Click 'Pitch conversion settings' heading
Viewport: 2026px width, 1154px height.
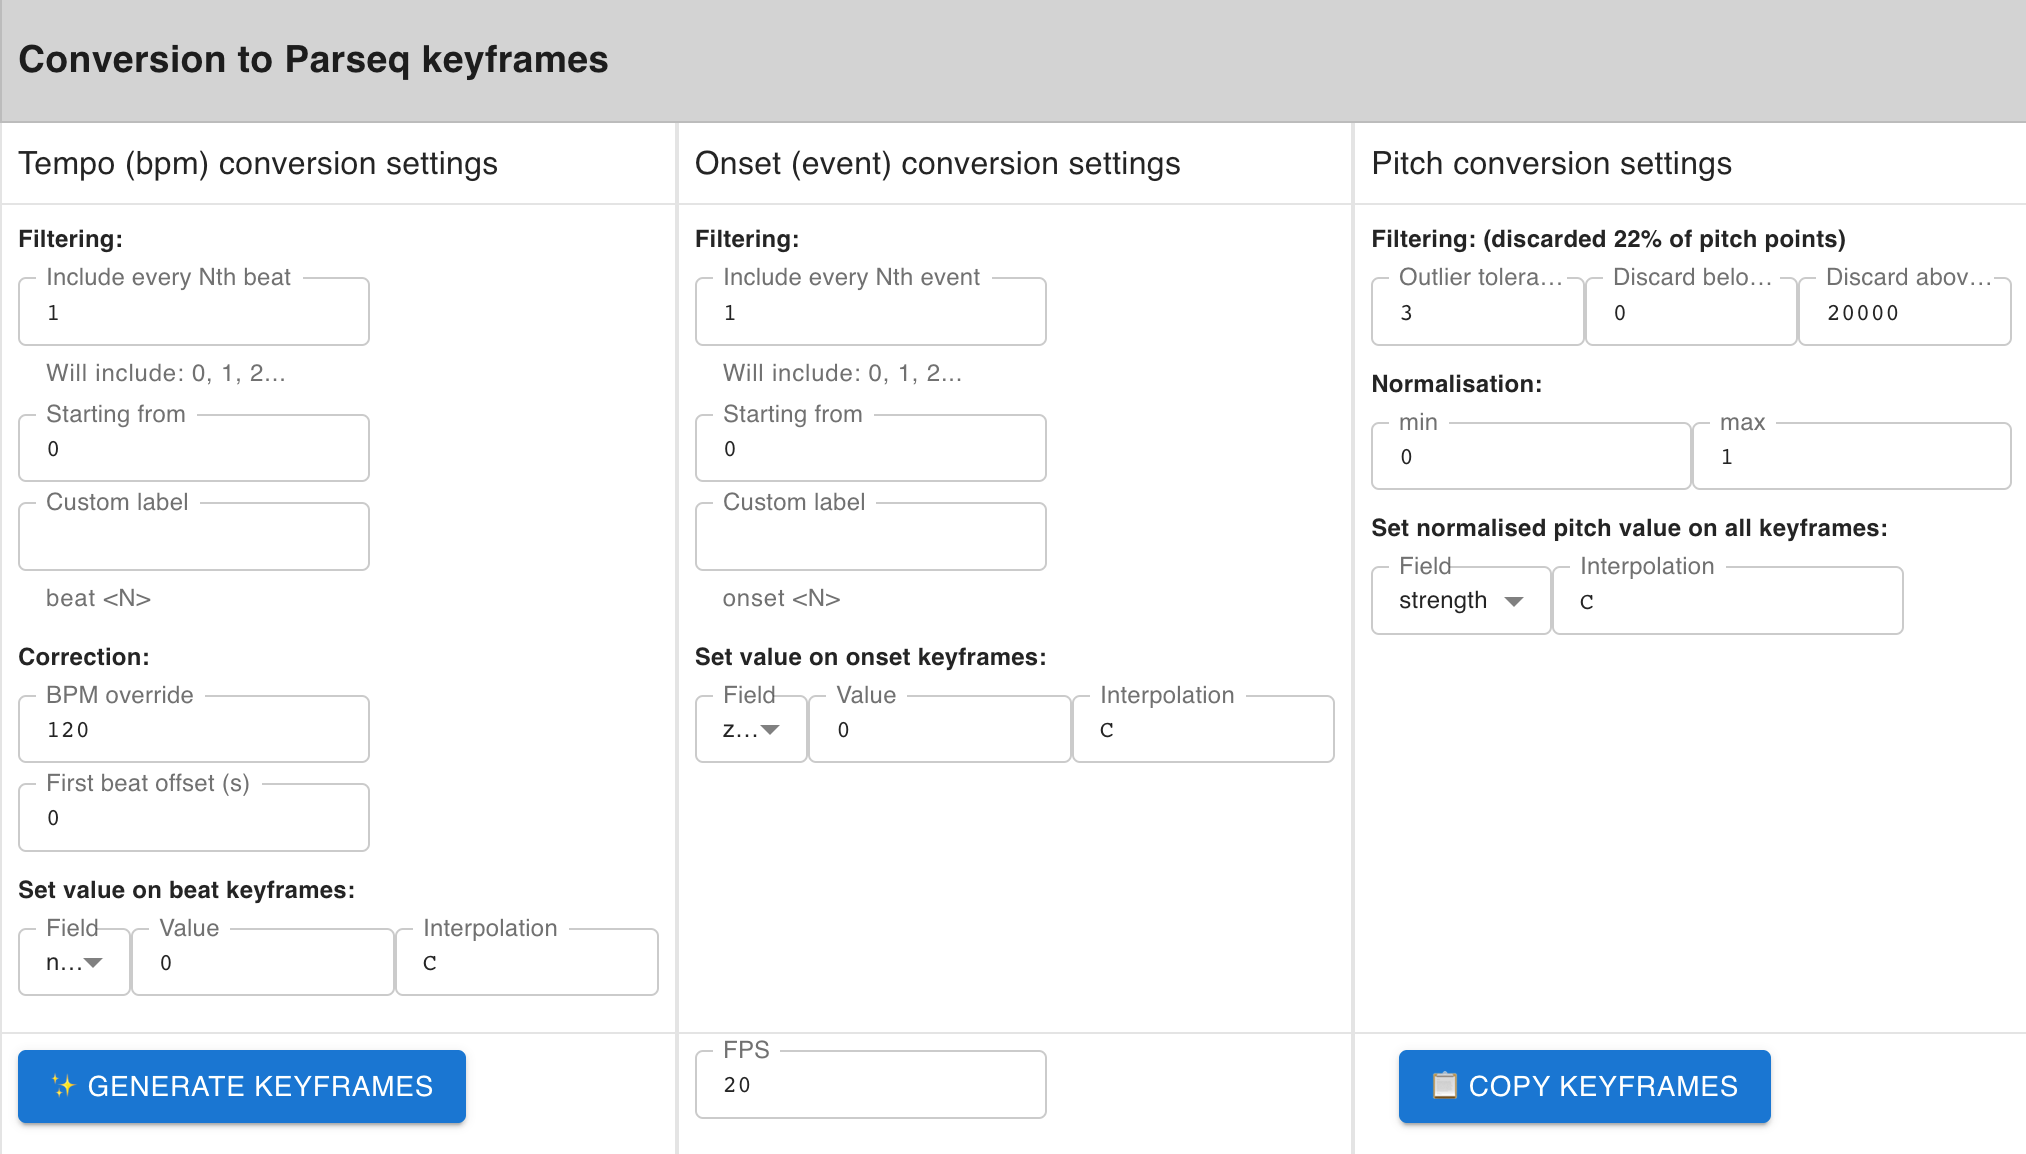click(x=1552, y=163)
